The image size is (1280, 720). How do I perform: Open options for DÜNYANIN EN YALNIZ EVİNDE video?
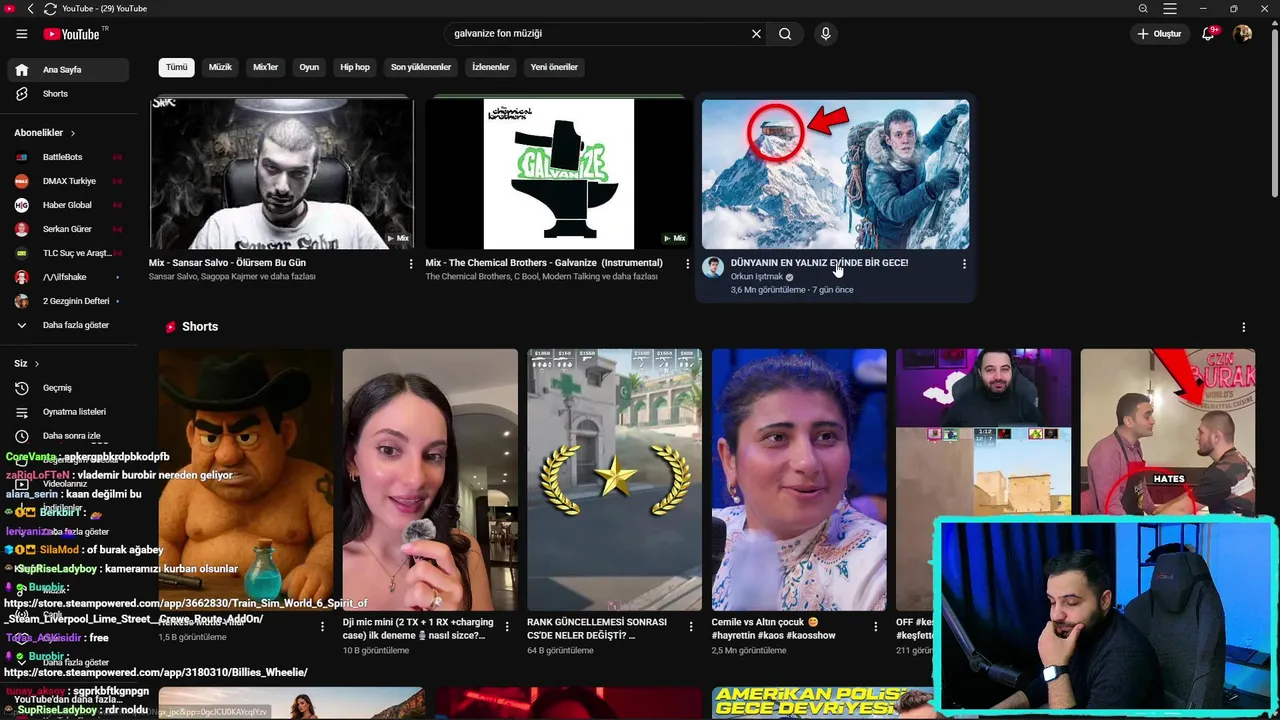964,264
